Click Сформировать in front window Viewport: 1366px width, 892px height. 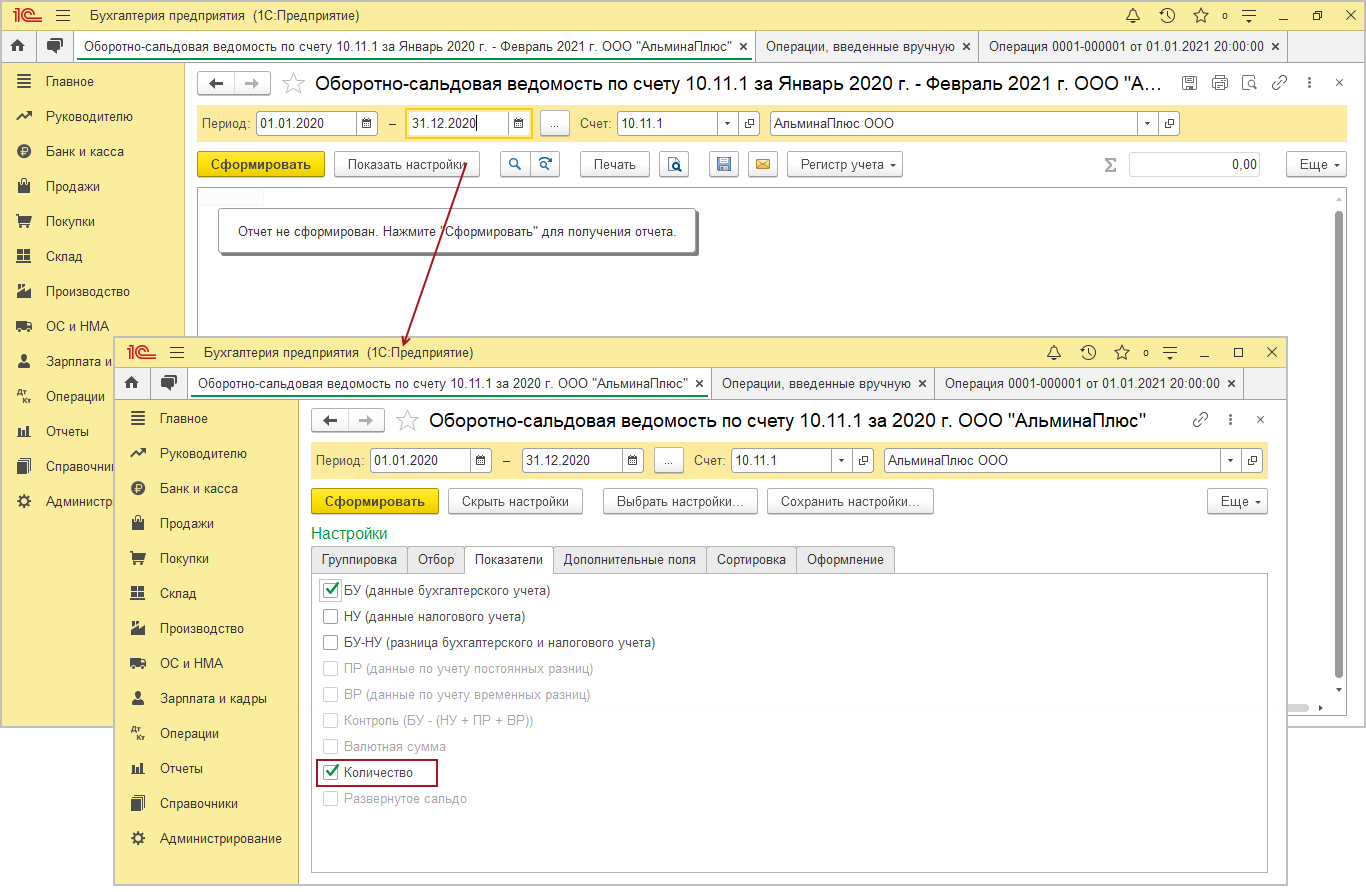click(x=375, y=501)
